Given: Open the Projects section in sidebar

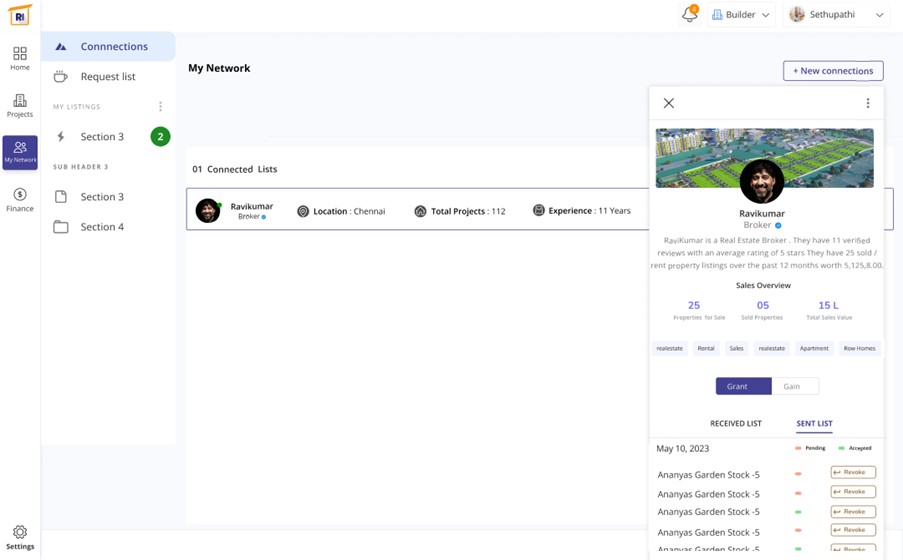Looking at the screenshot, I should [x=20, y=105].
